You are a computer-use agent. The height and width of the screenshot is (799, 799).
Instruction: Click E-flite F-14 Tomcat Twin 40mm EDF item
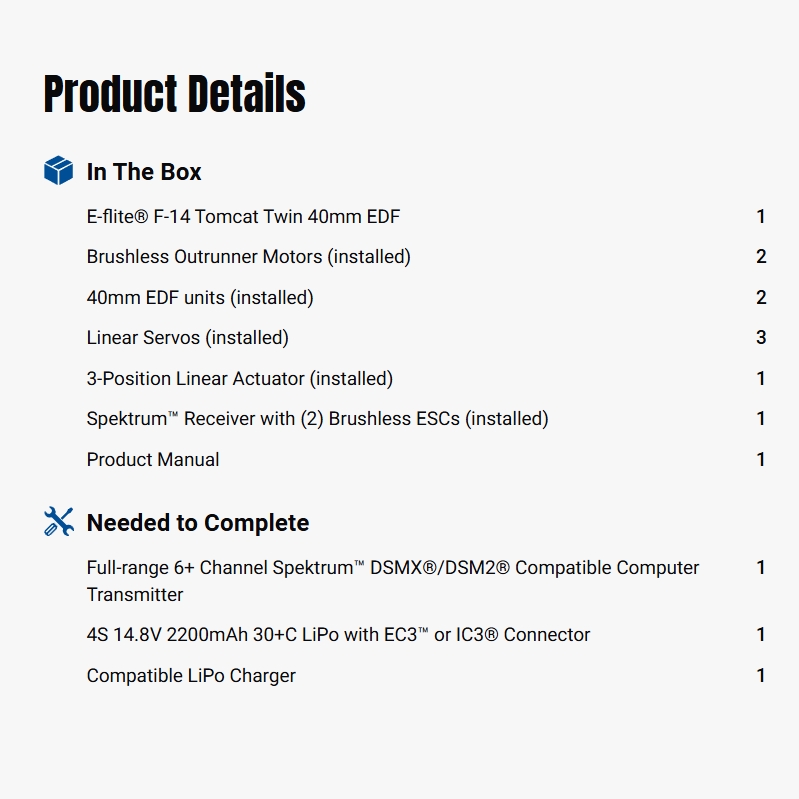(243, 216)
